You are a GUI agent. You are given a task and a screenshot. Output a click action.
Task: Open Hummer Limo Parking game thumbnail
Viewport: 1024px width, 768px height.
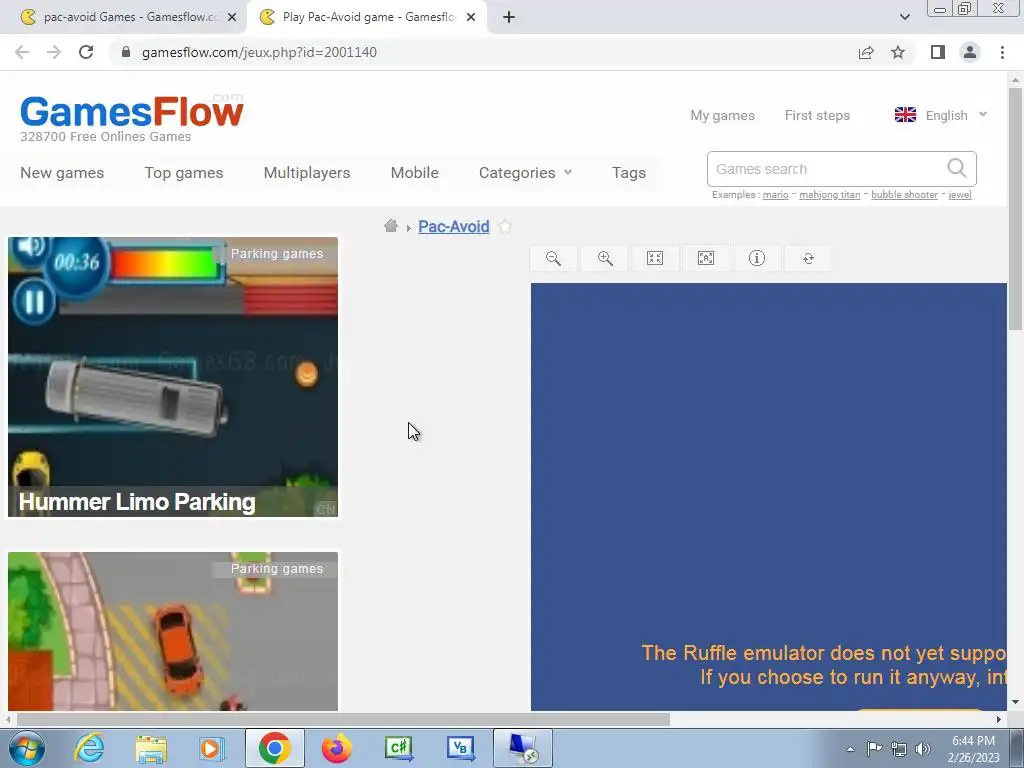[x=173, y=377]
